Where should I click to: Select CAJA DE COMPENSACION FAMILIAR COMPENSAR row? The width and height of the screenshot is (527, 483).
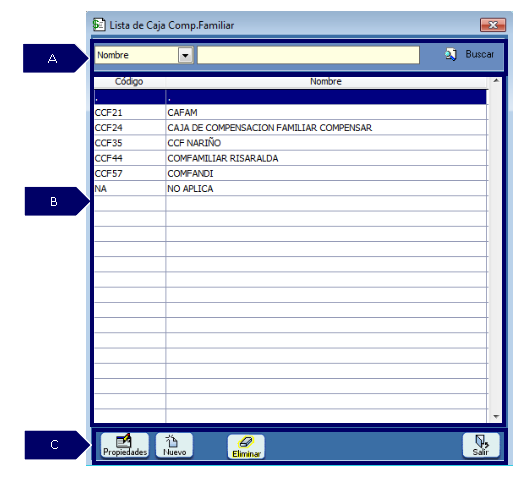point(326,128)
